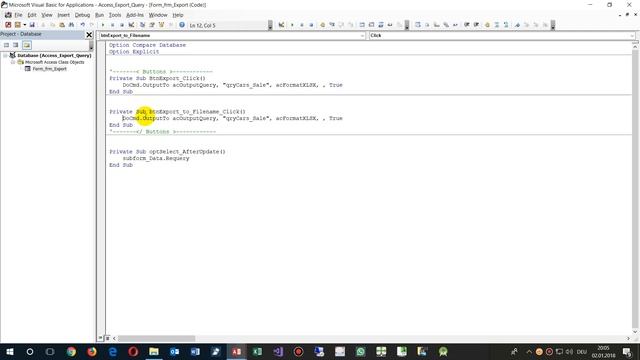The image size is (640, 360).
Task: Toggle breakpoint with the hand icon
Action: point(322,25)
